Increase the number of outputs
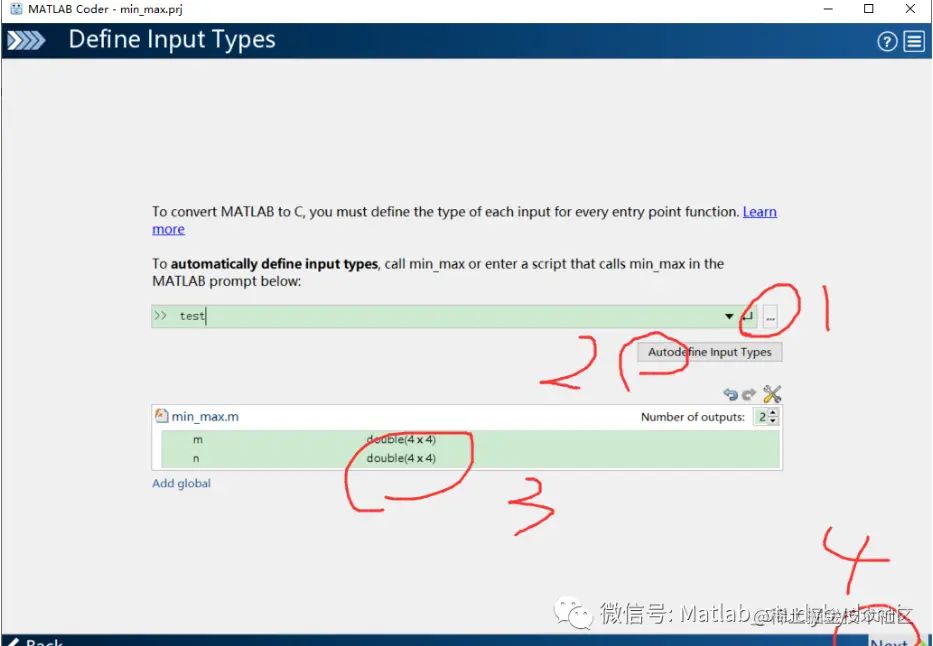The width and height of the screenshot is (933, 646). point(772,412)
